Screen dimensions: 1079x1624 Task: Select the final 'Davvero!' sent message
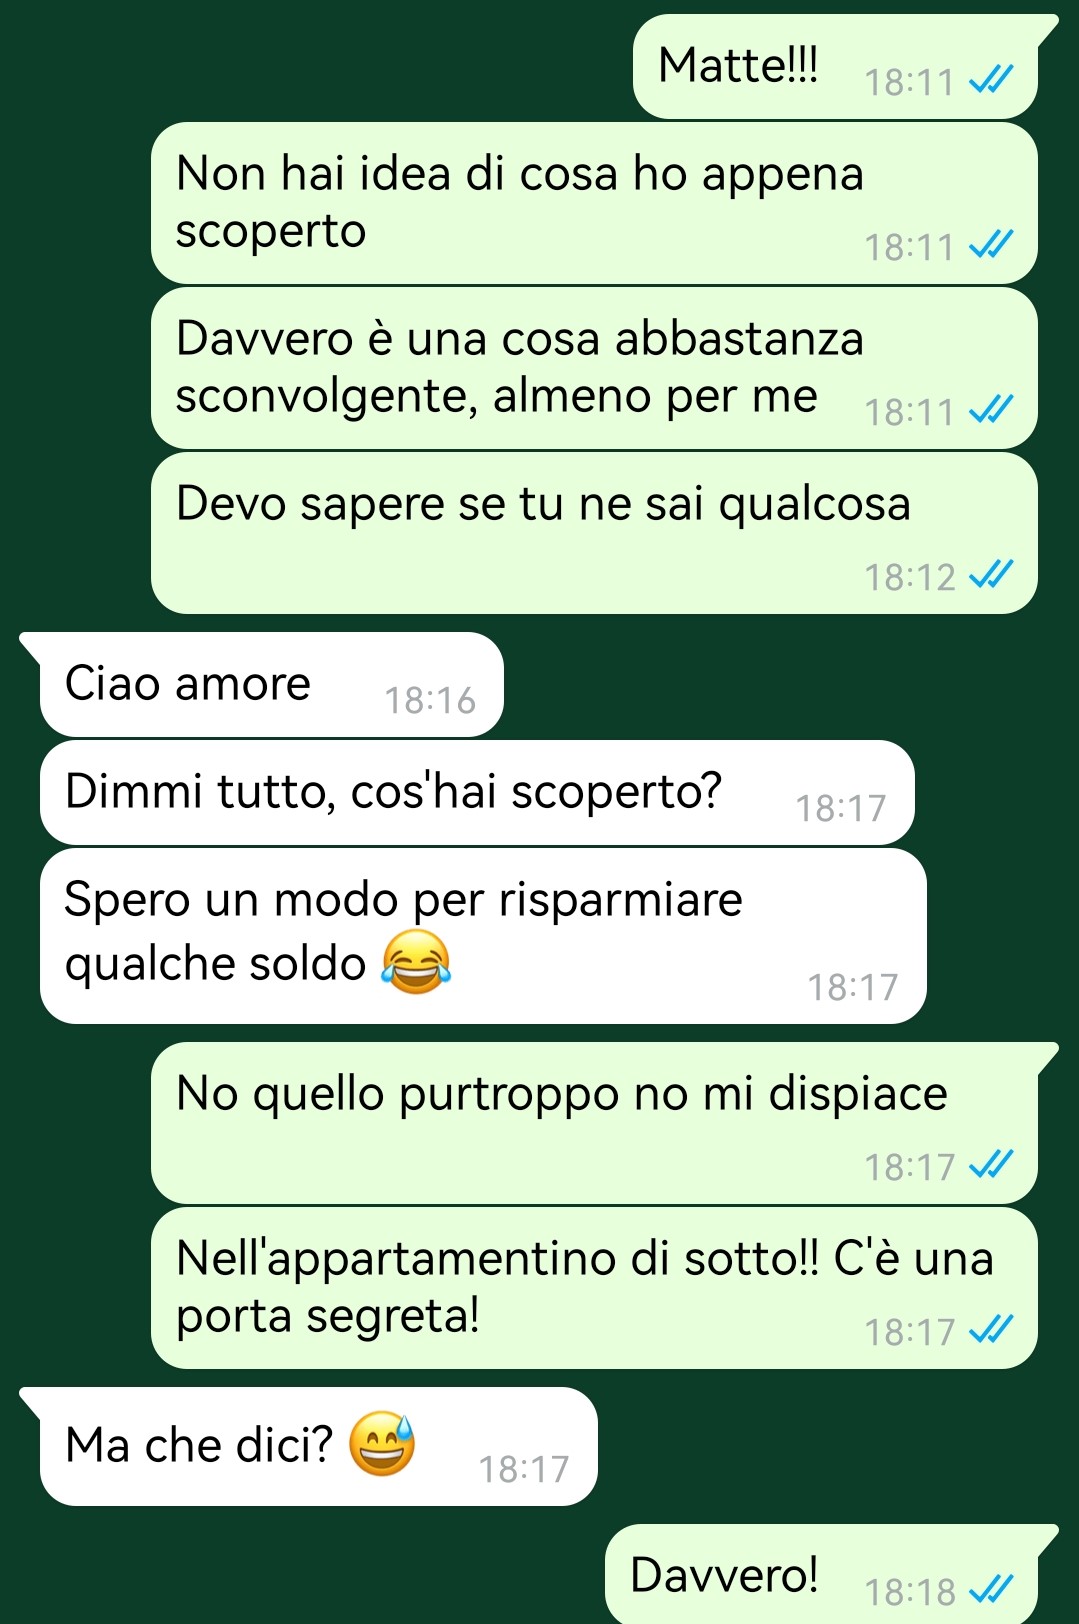pos(822,1574)
